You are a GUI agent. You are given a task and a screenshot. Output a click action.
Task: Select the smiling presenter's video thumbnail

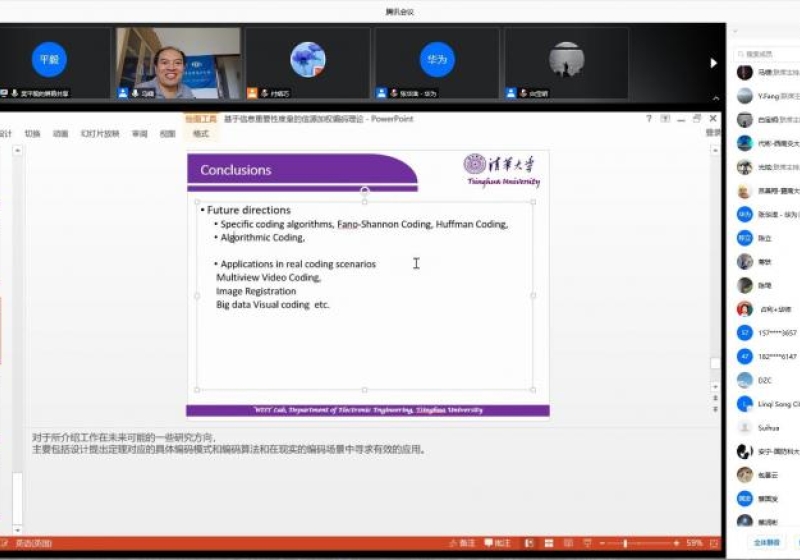coord(178,62)
